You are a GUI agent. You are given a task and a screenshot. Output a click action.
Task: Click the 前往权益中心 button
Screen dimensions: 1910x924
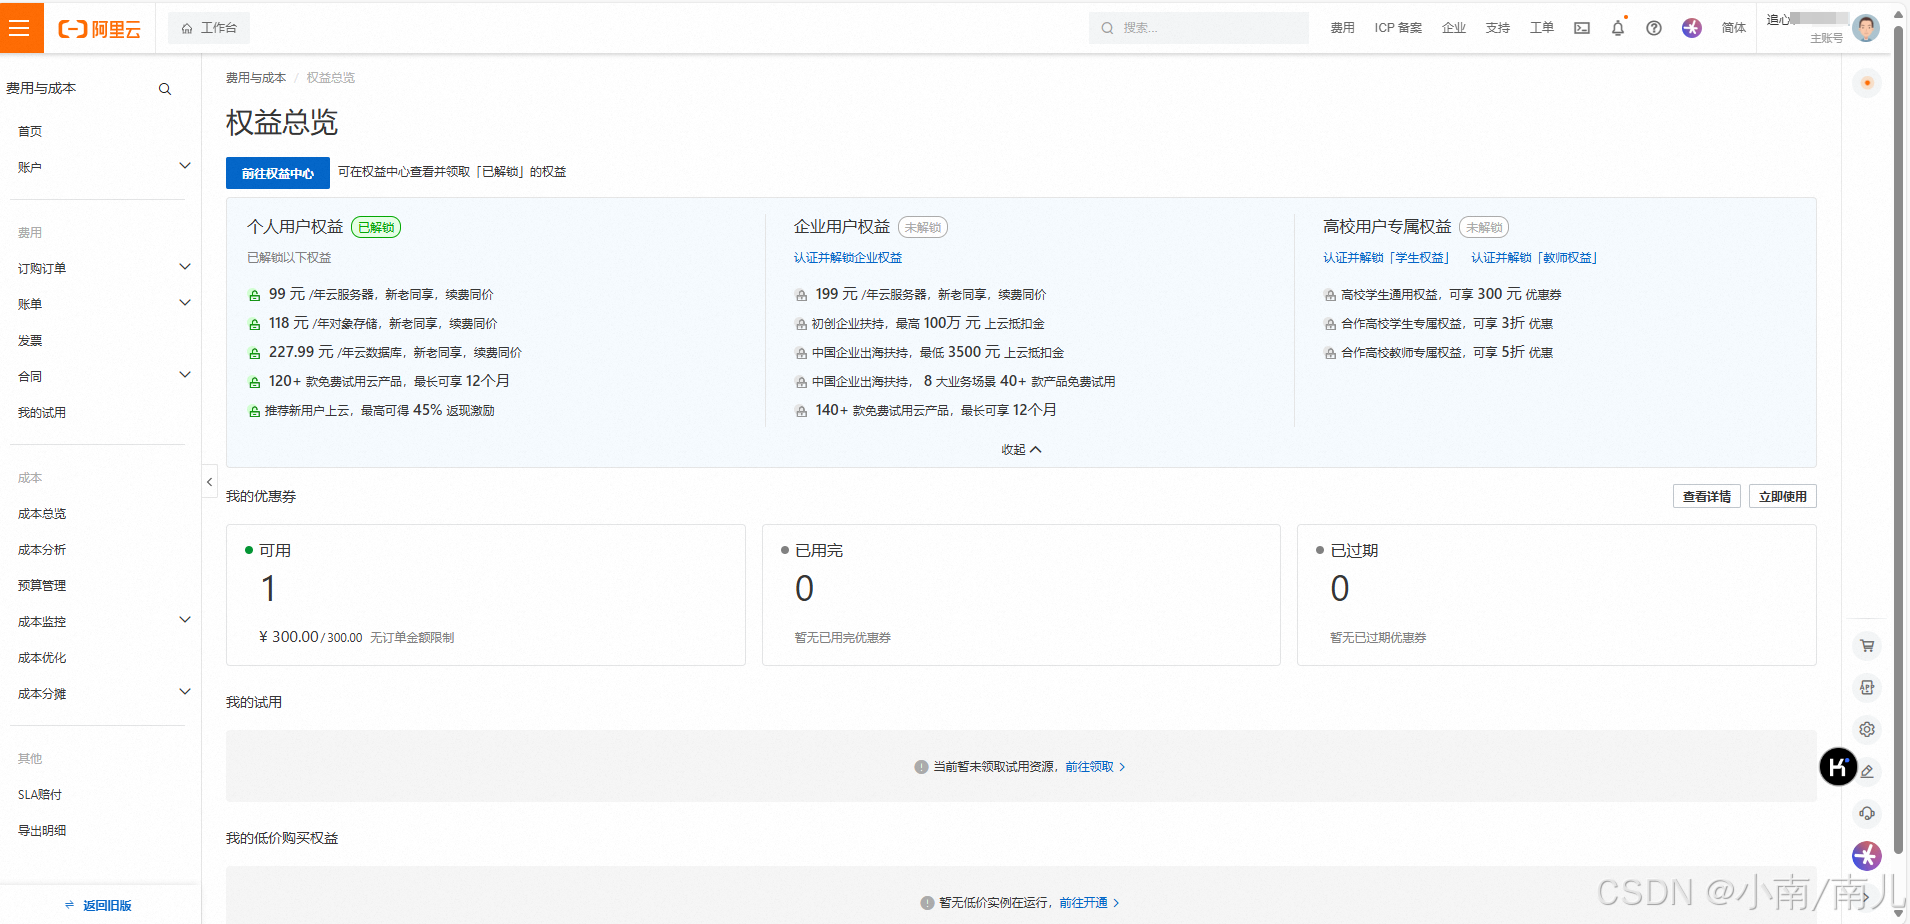(278, 173)
